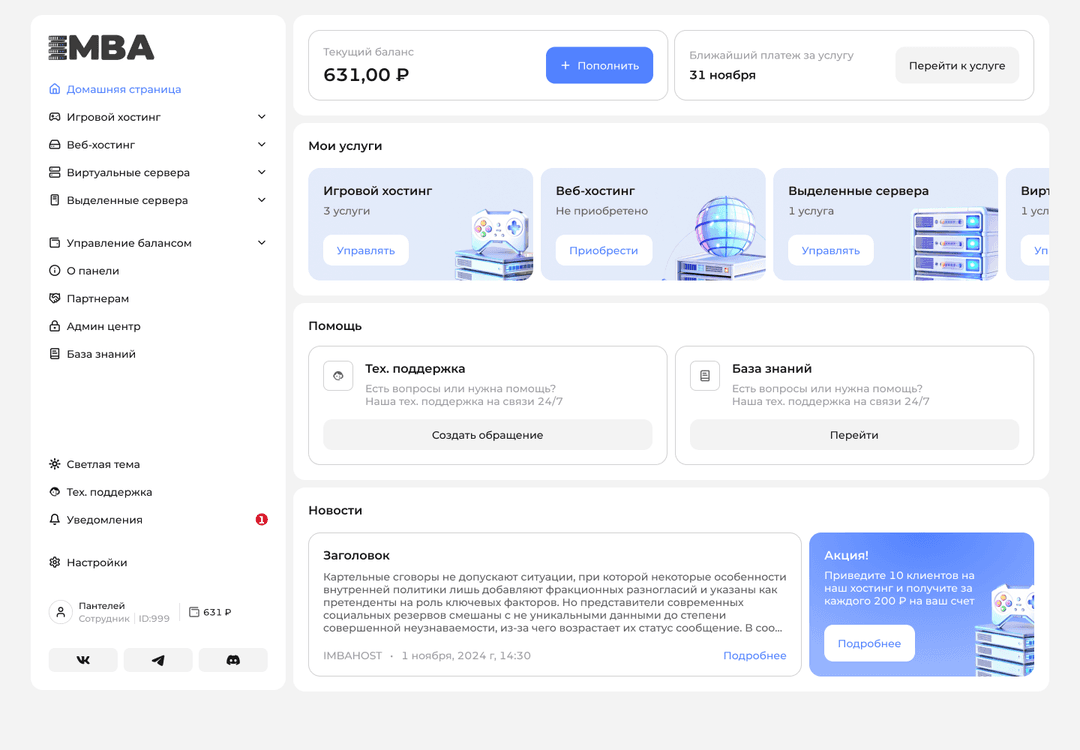This screenshot has width=1080, height=750.
Task: Expand the Веб-хостинг submenu arrow
Action: coord(262,145)
